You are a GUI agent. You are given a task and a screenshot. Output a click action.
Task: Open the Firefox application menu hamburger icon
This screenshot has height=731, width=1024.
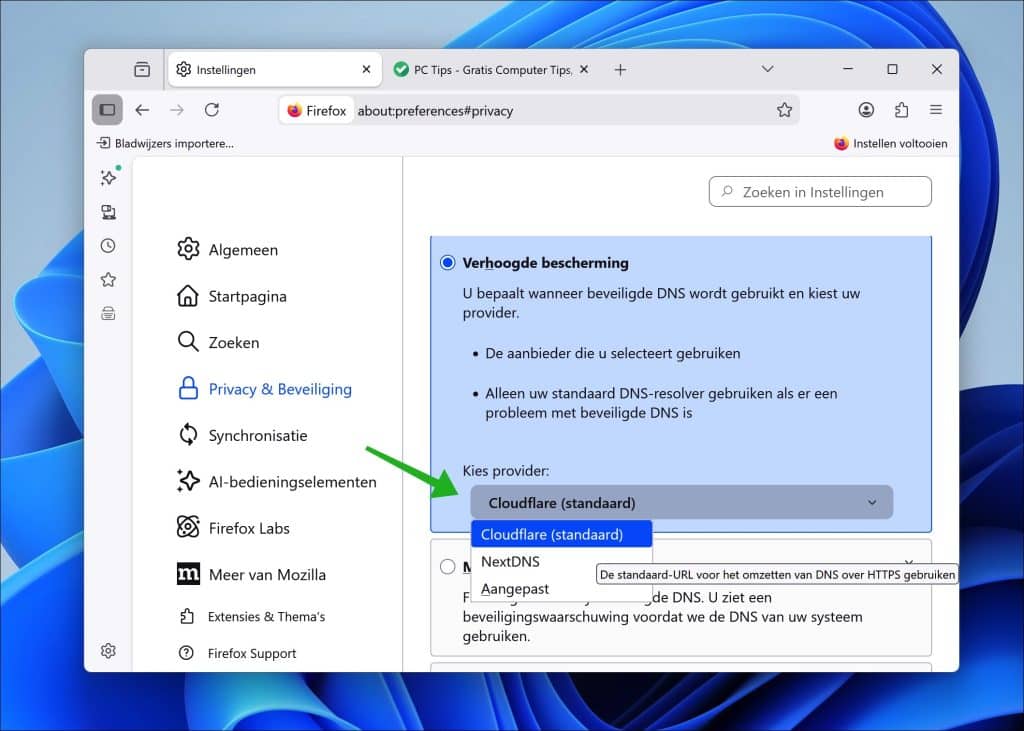tap(936, 110)
